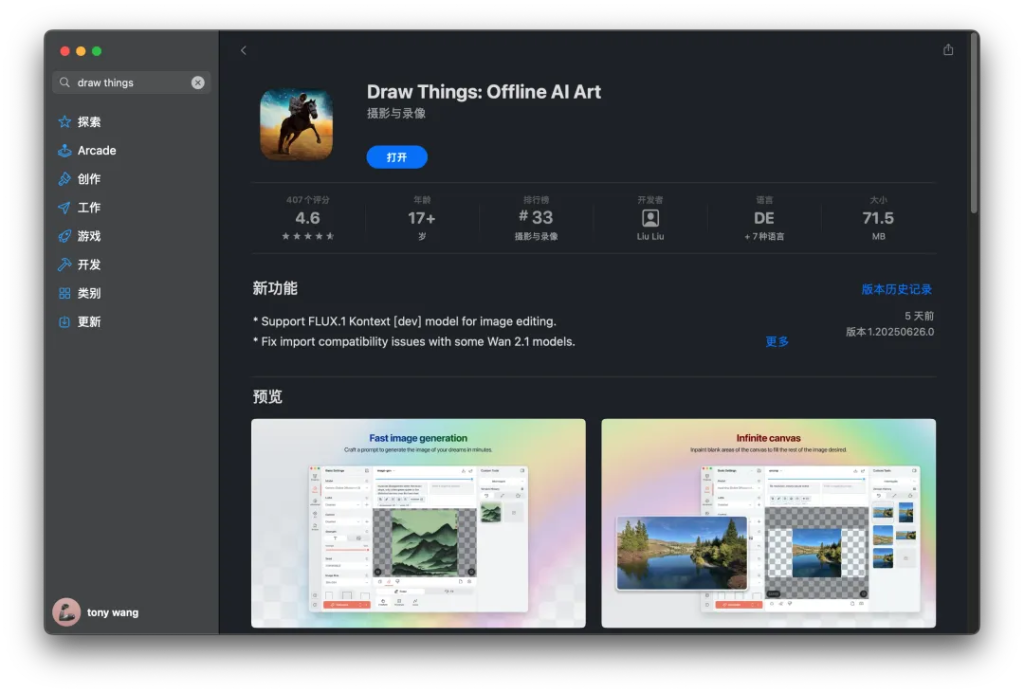Click the 打开 button to launch app
This screenshot has height=693, width=1024.
click(x=397, y=157)
